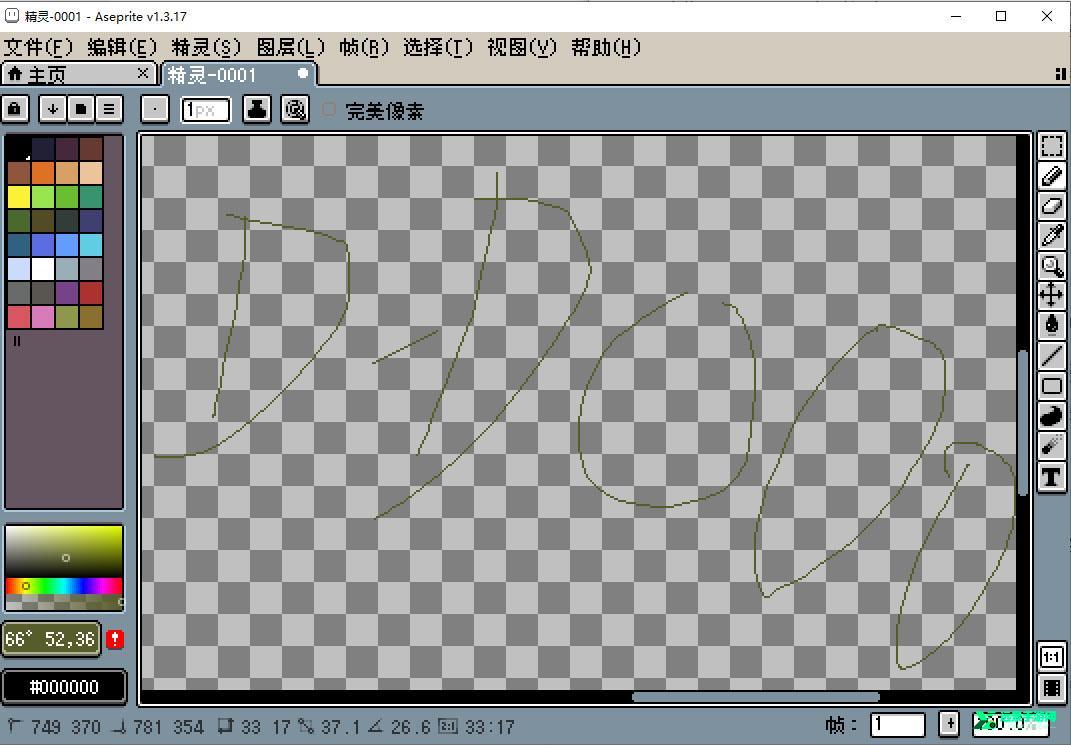
Task: Click the alpha transparency slider
Action: [x=64, y=602]
